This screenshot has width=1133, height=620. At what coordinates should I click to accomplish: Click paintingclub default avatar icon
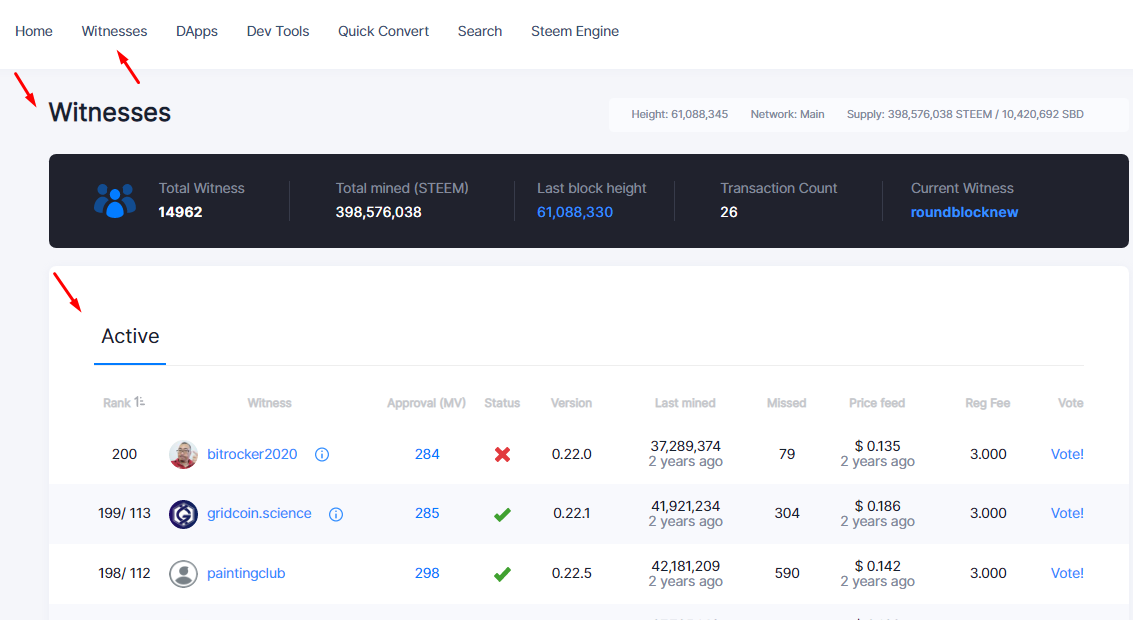184,574
